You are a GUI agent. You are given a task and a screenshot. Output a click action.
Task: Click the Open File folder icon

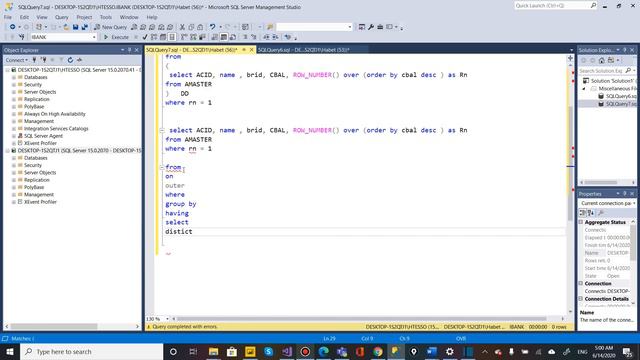point(66,27)
